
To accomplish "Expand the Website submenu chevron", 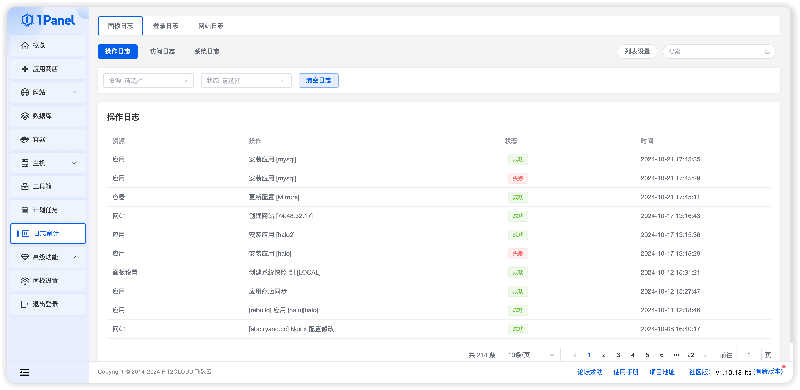I will (75, 92).
